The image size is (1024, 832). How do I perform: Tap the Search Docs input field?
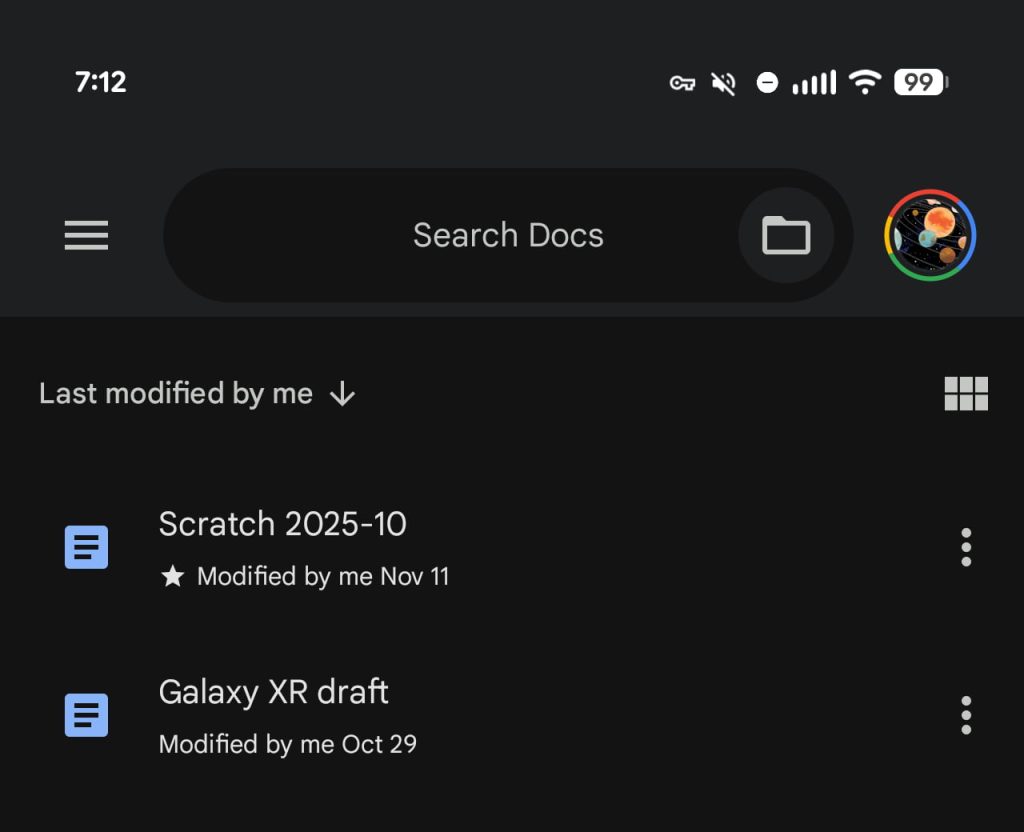(x=508, y=235)
